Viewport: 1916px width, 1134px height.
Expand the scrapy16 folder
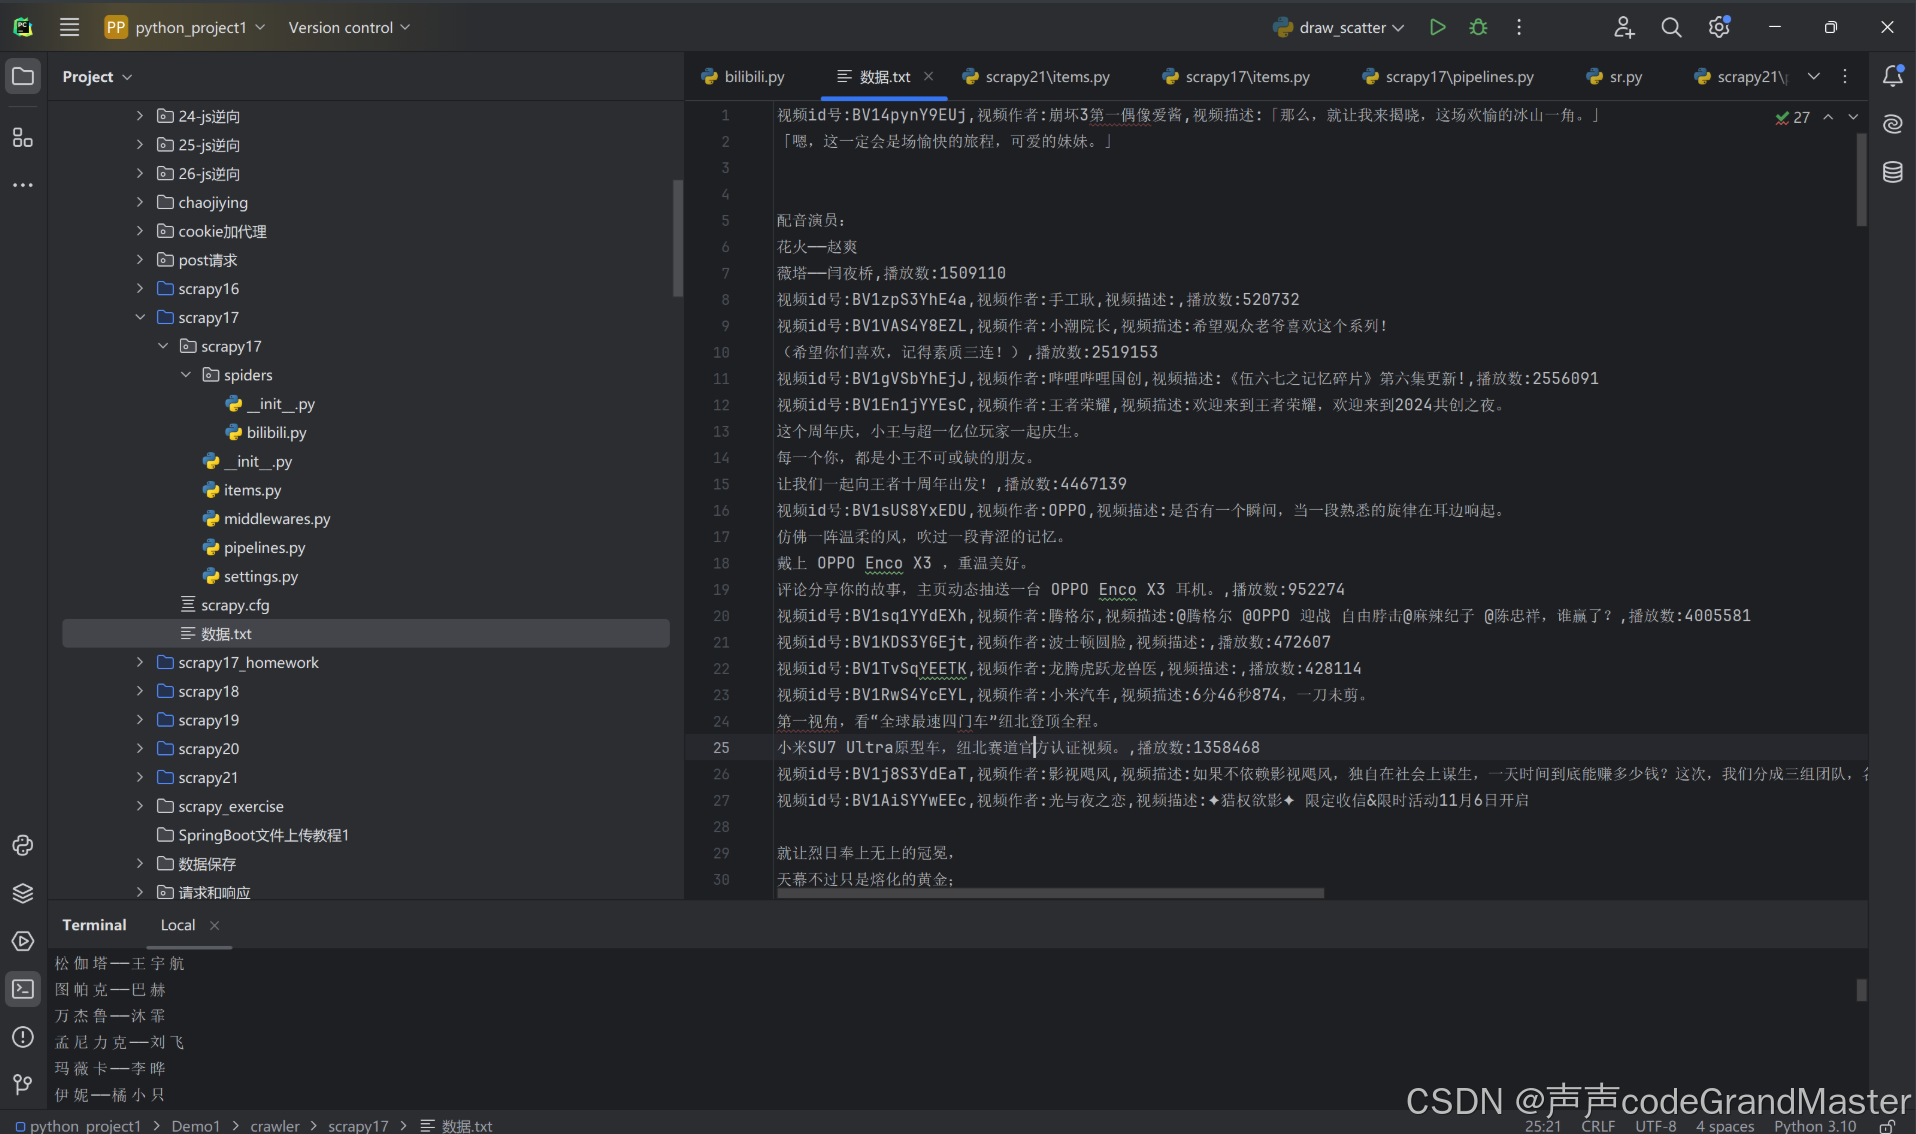point(140,289)
